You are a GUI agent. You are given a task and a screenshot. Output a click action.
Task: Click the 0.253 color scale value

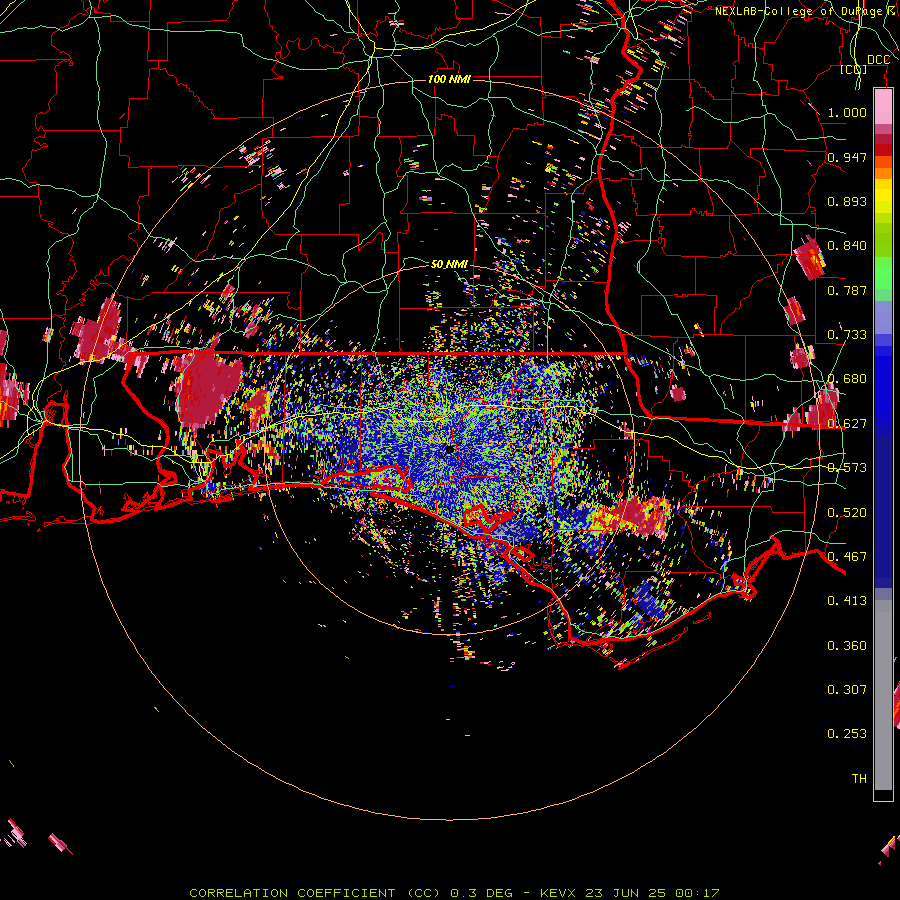pyautogui.click(x=847, y=734)
